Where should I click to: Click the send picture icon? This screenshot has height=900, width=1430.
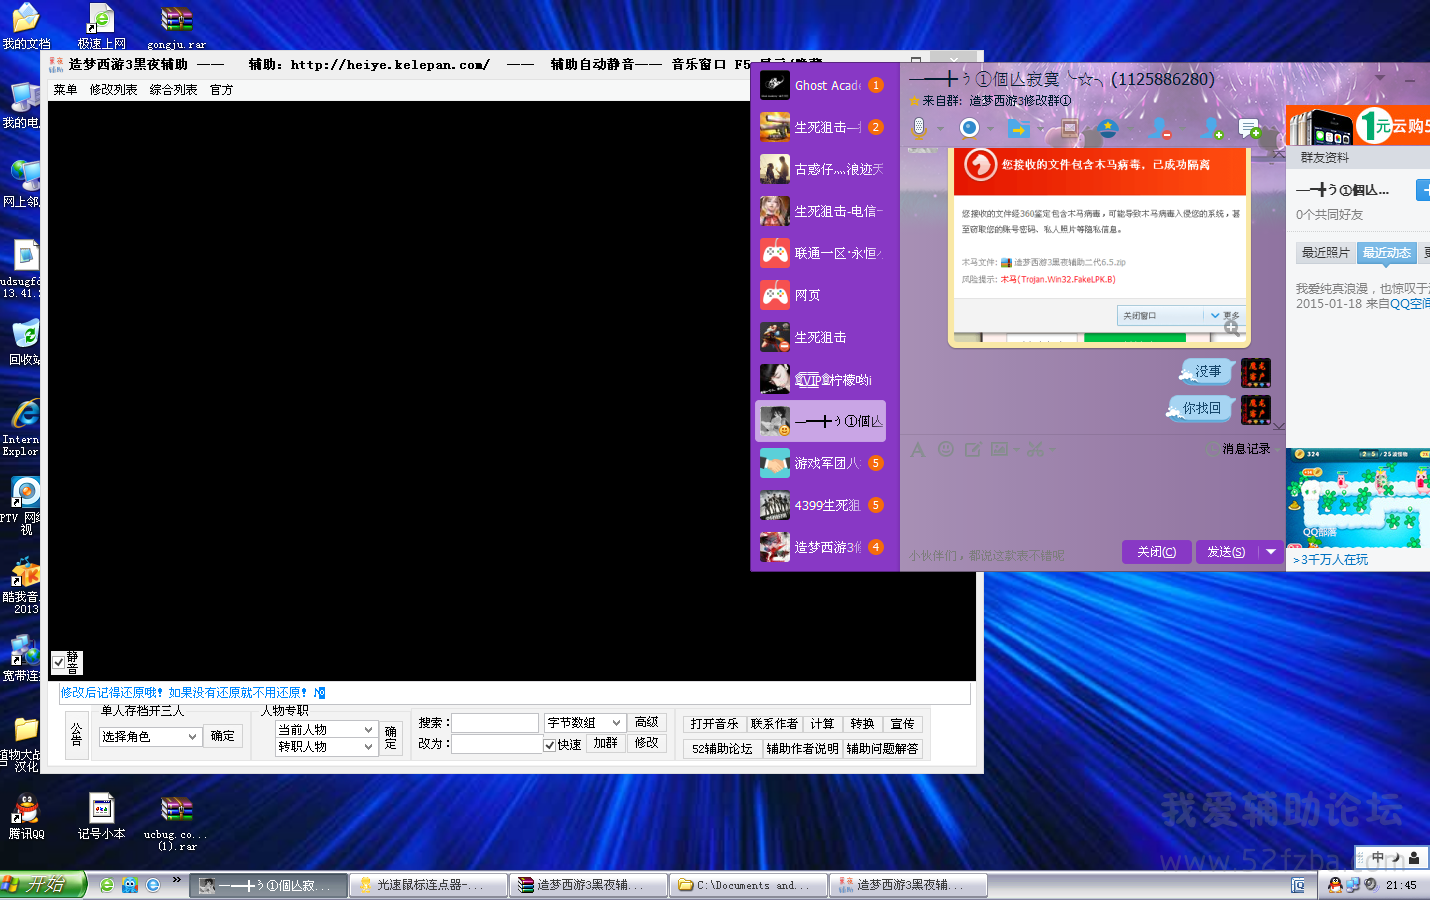(999, 450)
